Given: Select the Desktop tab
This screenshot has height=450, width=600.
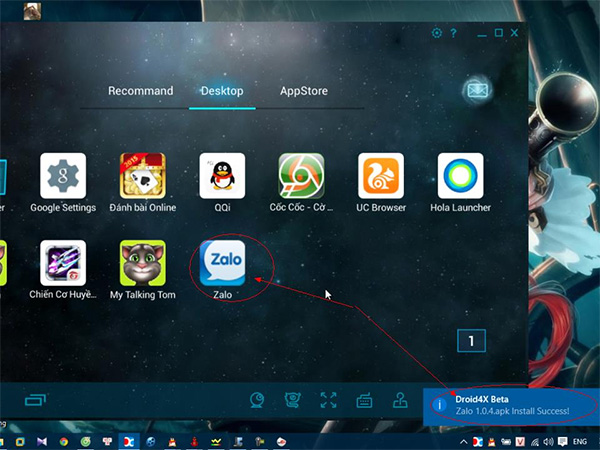Looking at the screenshot, I should 222,91.
